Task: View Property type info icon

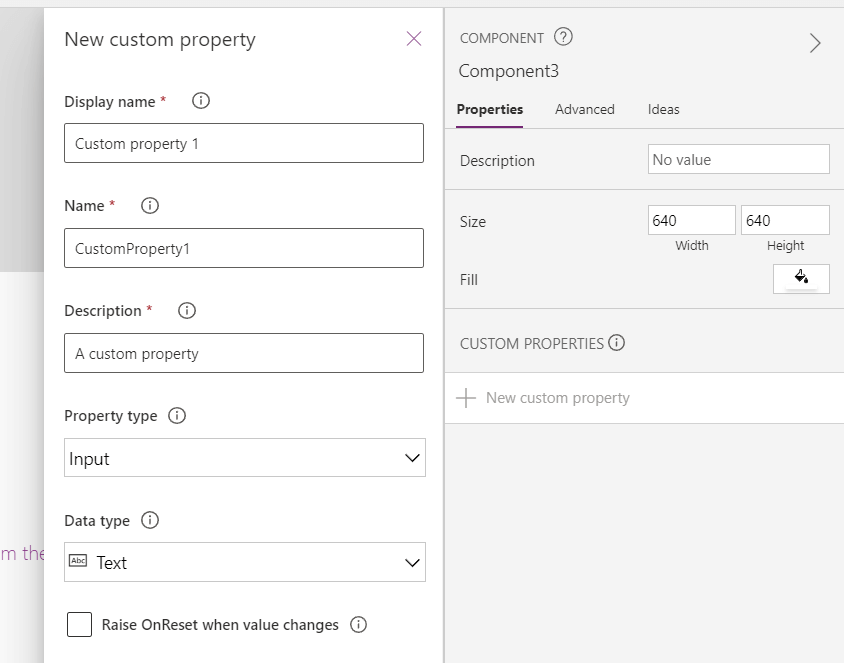Action: coord(177,415)
